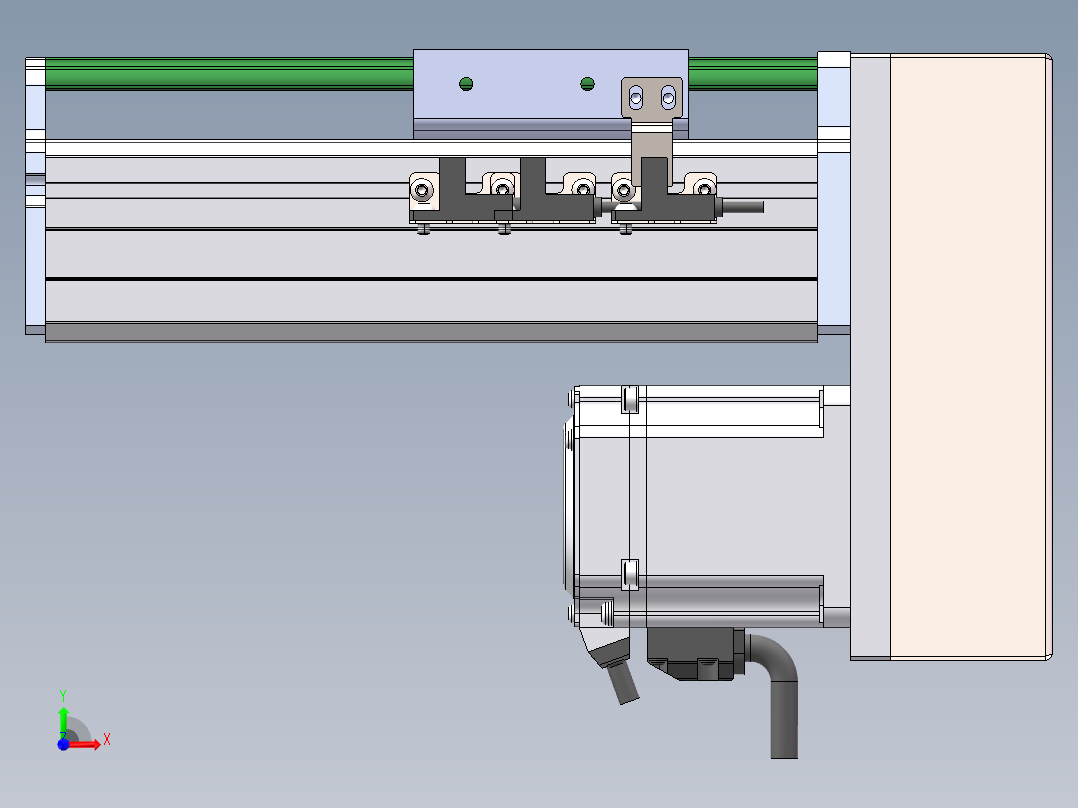Select the beige belt cover housing
1078x808 pixels.
tap(970, 357)
